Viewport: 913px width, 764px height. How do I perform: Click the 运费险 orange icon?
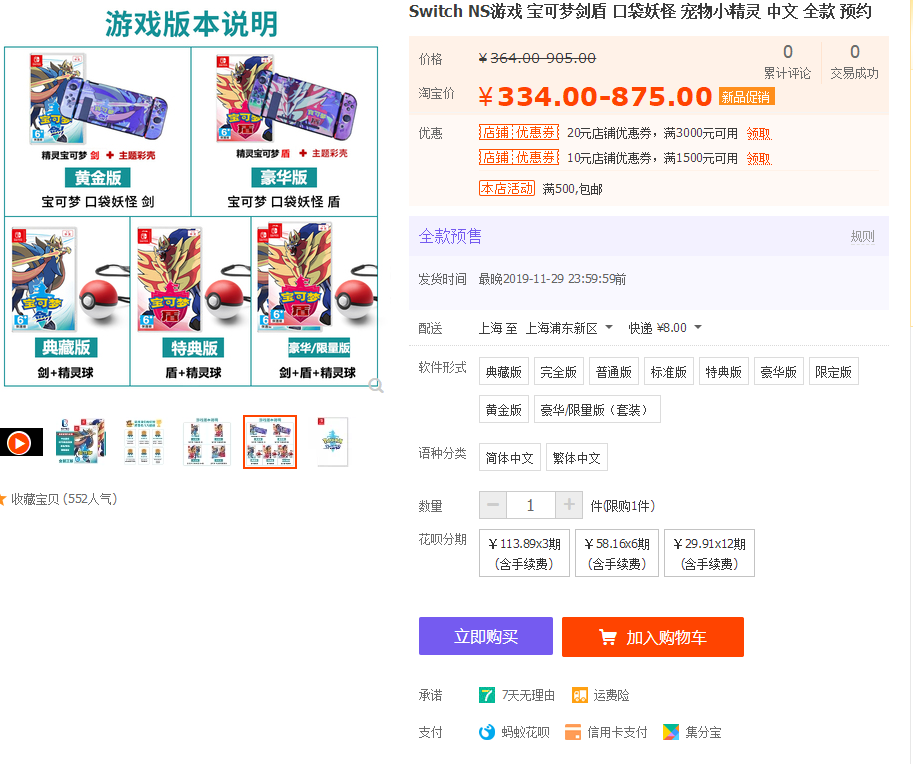[580, 695]
